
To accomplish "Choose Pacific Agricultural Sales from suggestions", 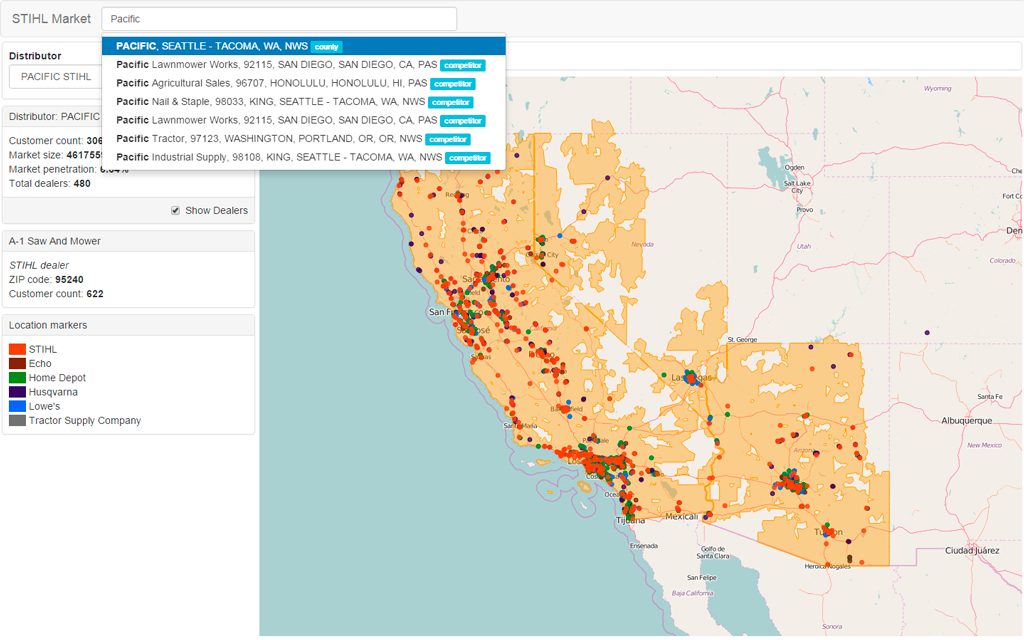I will (x=271, y=83).
